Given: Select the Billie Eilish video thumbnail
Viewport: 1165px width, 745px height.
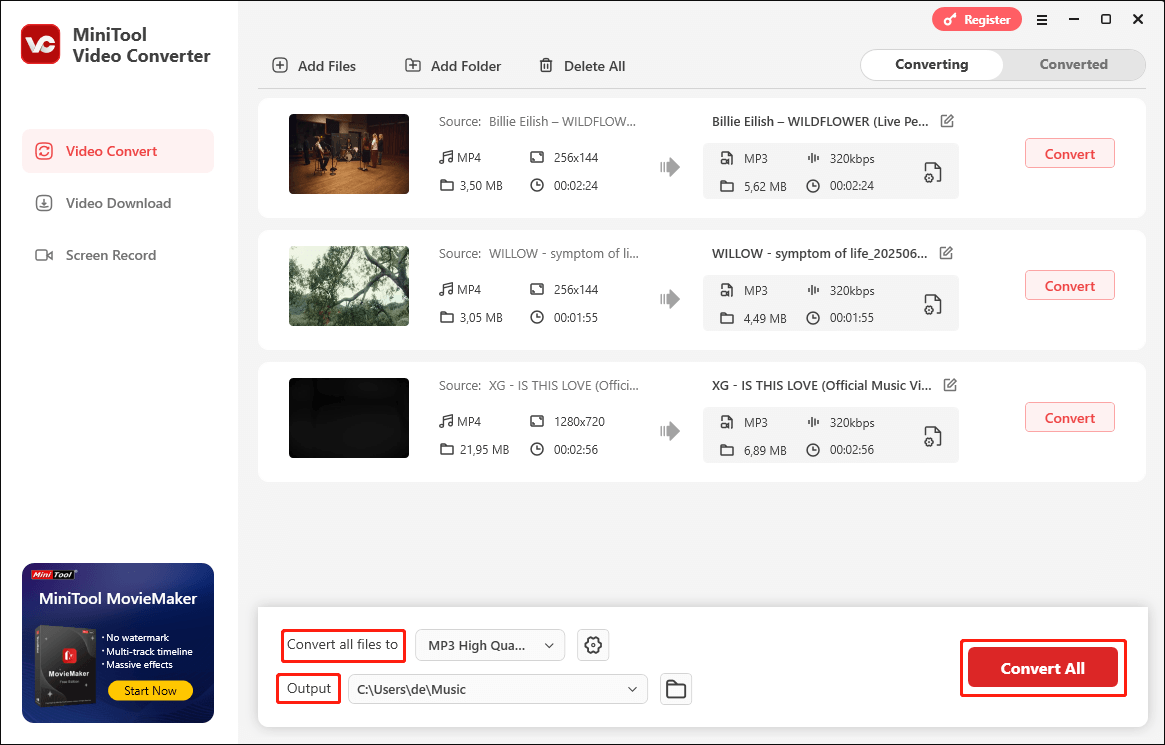Looking at the screenshot, I should 349,154.
